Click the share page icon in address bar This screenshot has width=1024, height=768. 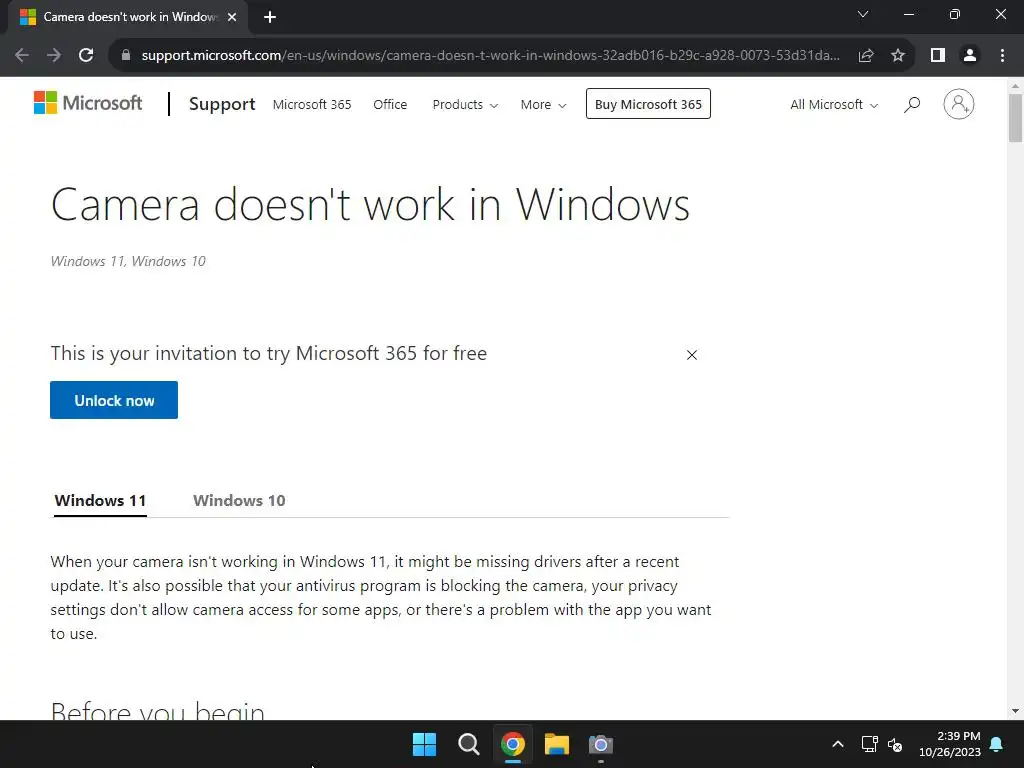(x=866, y=56)
